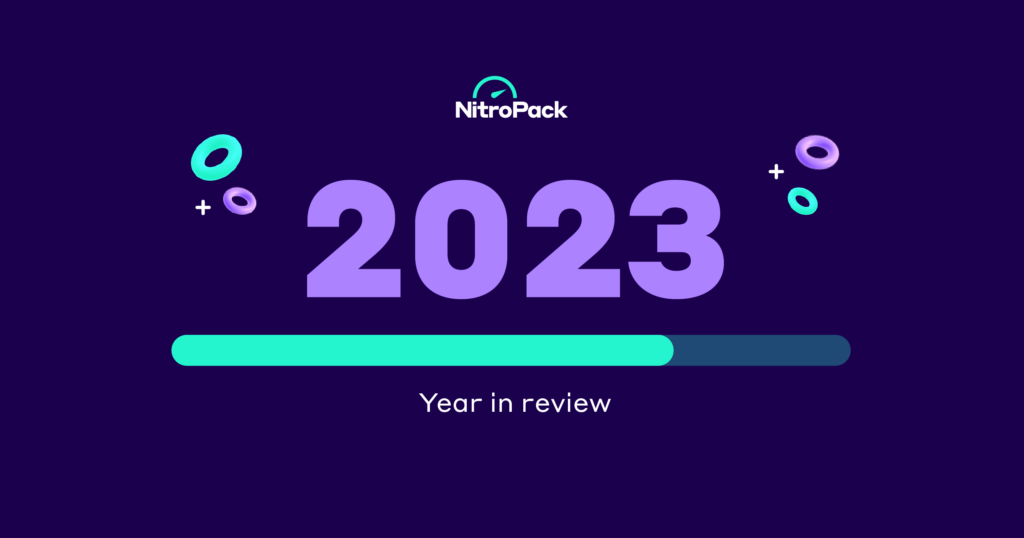The height and width of the screenshot is (538, 1024).
Task: Click the small teal ring on right
Action: 802,201
